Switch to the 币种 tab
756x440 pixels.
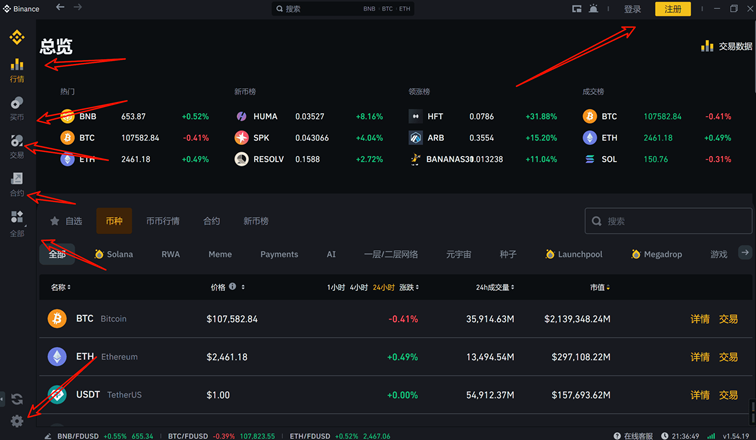coord(114,221)
